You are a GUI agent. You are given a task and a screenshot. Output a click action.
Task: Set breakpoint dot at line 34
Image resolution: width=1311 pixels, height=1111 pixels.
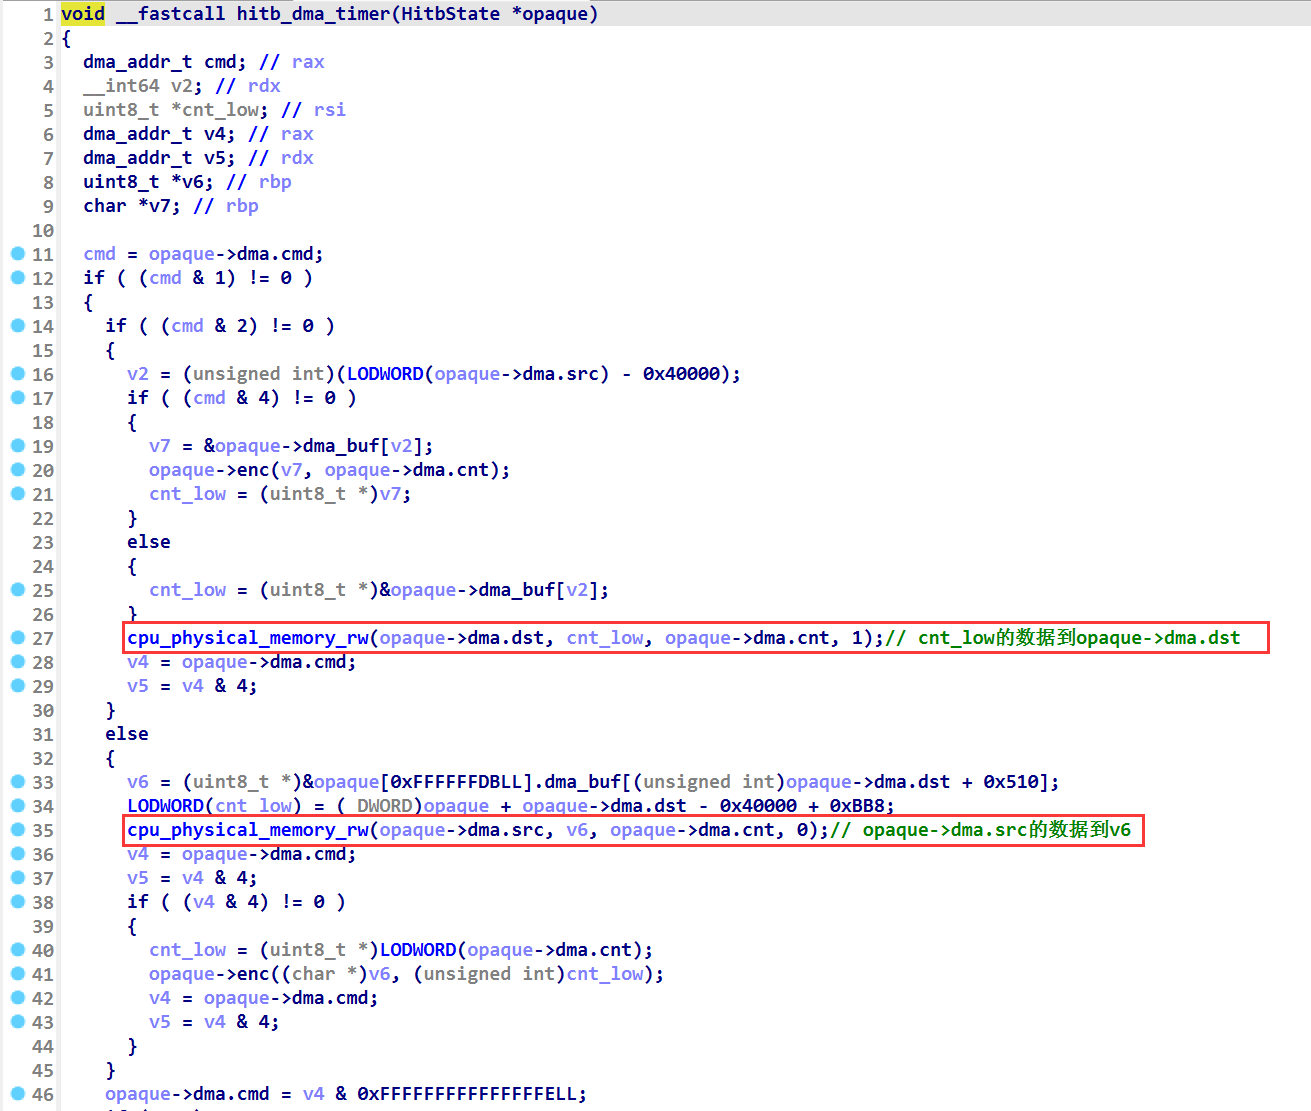click(18, 805)
